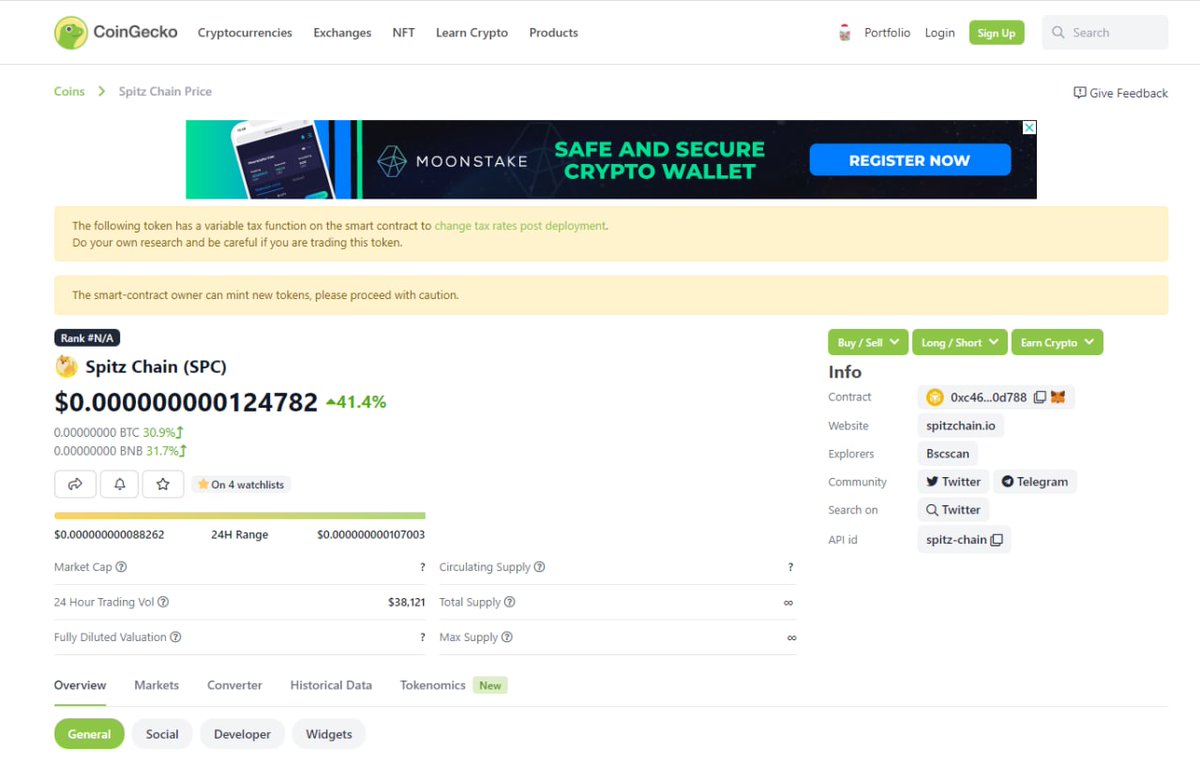Click the breadcrumb chevron arrow

pyautogui.click(x=102, y=91)
